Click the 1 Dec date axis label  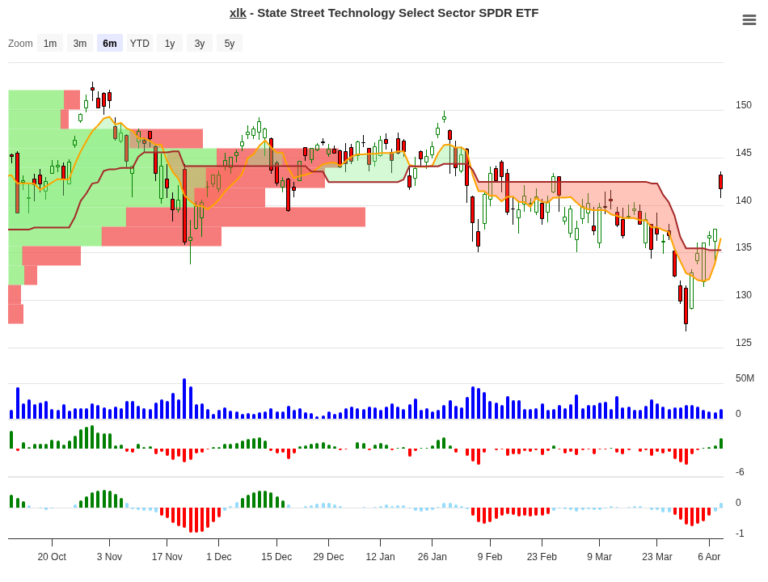click(218, 557)
